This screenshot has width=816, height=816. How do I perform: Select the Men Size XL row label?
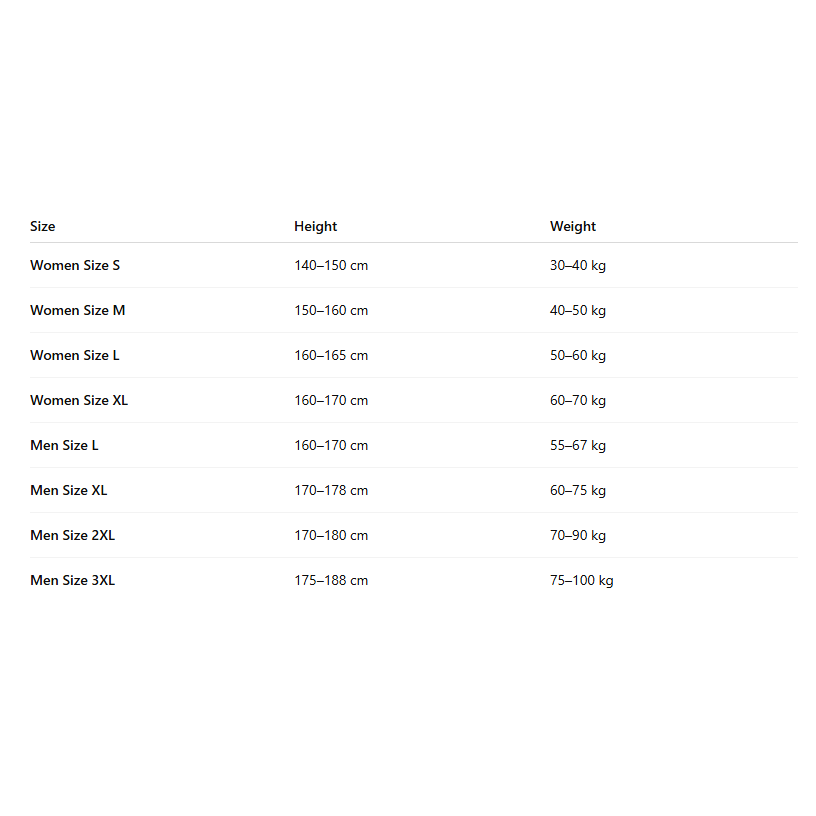pyautogui.click(x=68, y=491)
